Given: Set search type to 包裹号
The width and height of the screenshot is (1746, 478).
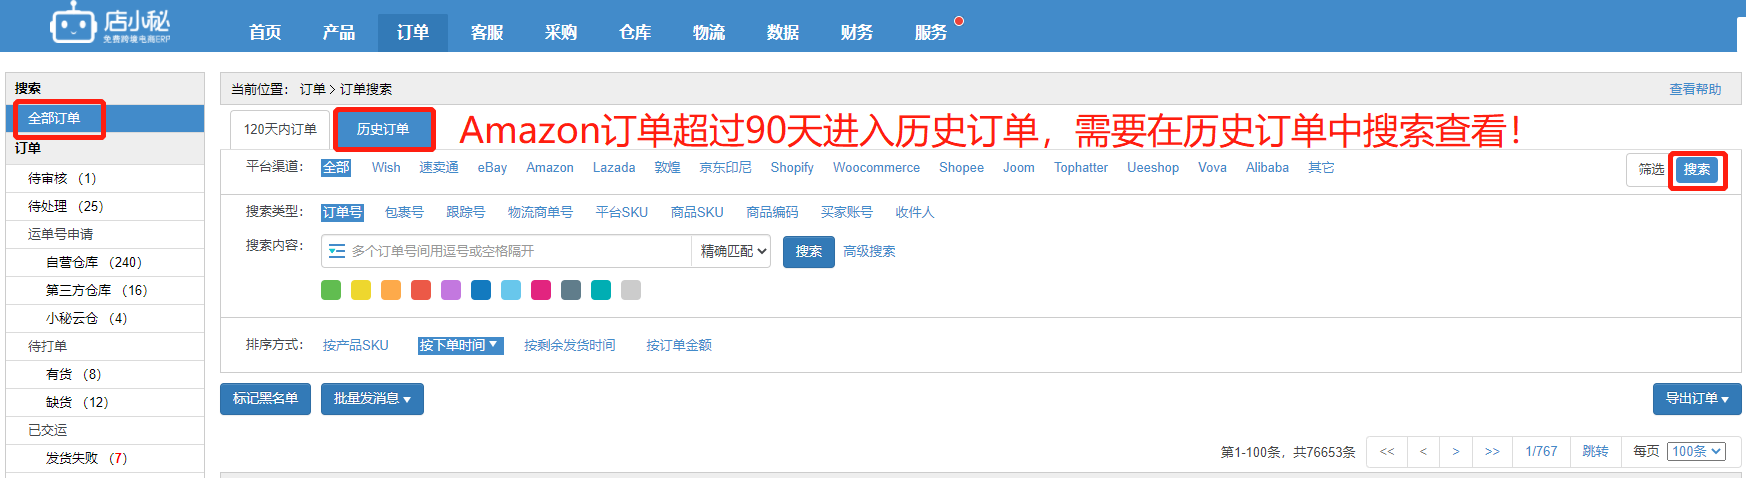Looking at the screenshot, I should [x=404, y=212].
